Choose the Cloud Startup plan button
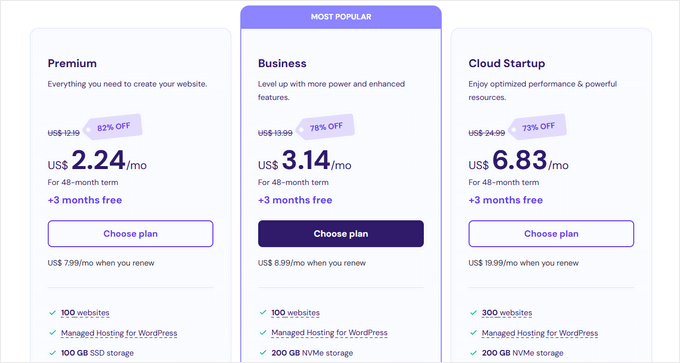The height and width of the screenshot is (363, 680). pyautogui.click(x=551, y=234)
